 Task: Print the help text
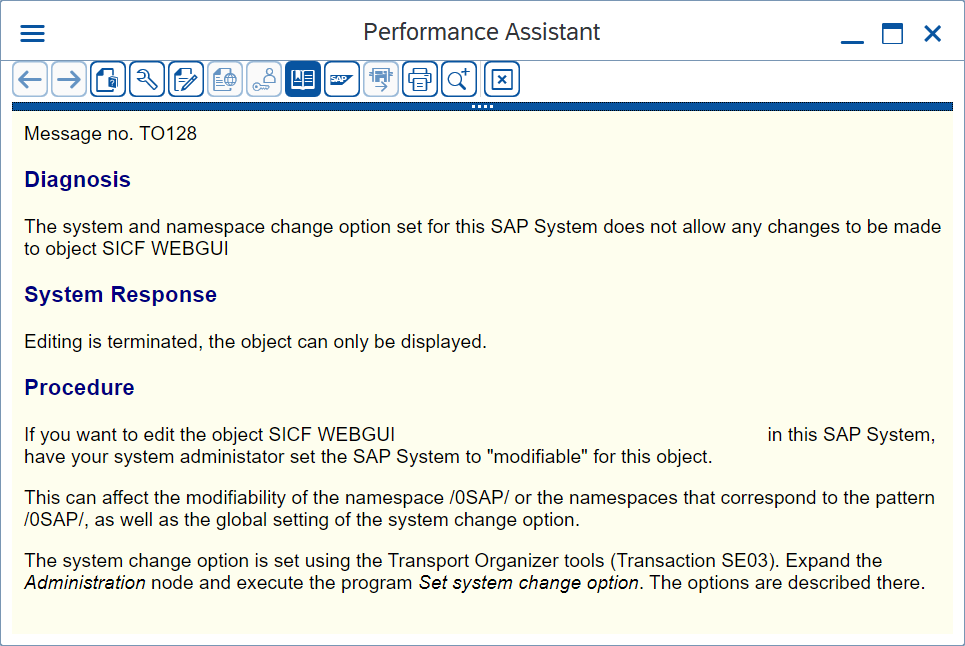pos(420,79)
